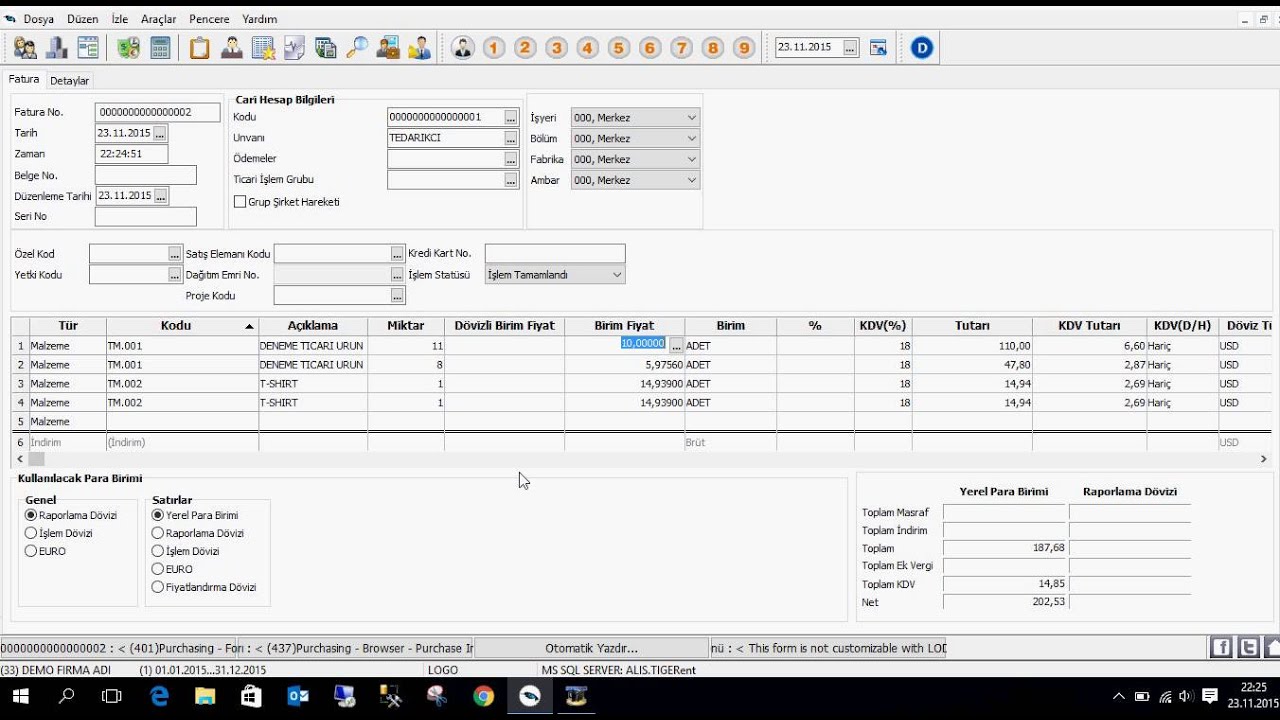The image size is (1280, 720).
Task: Click the Satış Elemanı Kodu lookup button
Action: (397, 254)
